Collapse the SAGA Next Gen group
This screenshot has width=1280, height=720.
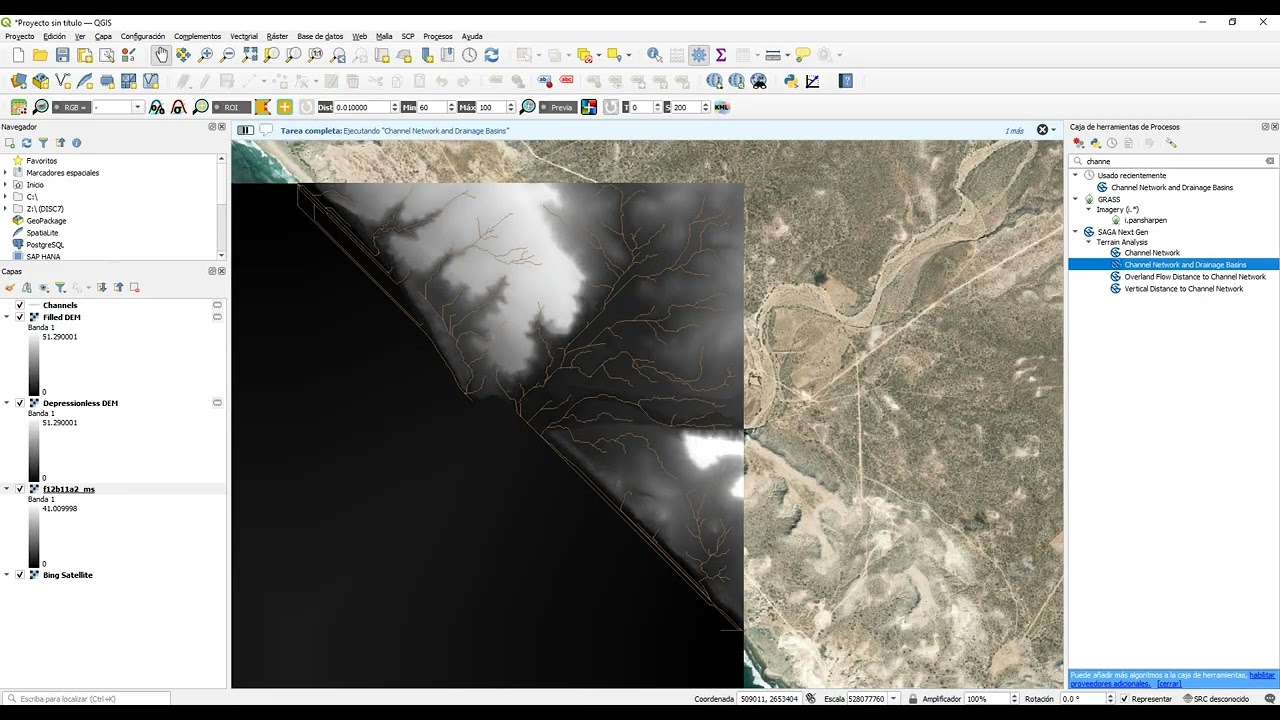(x=1076, y=232)
